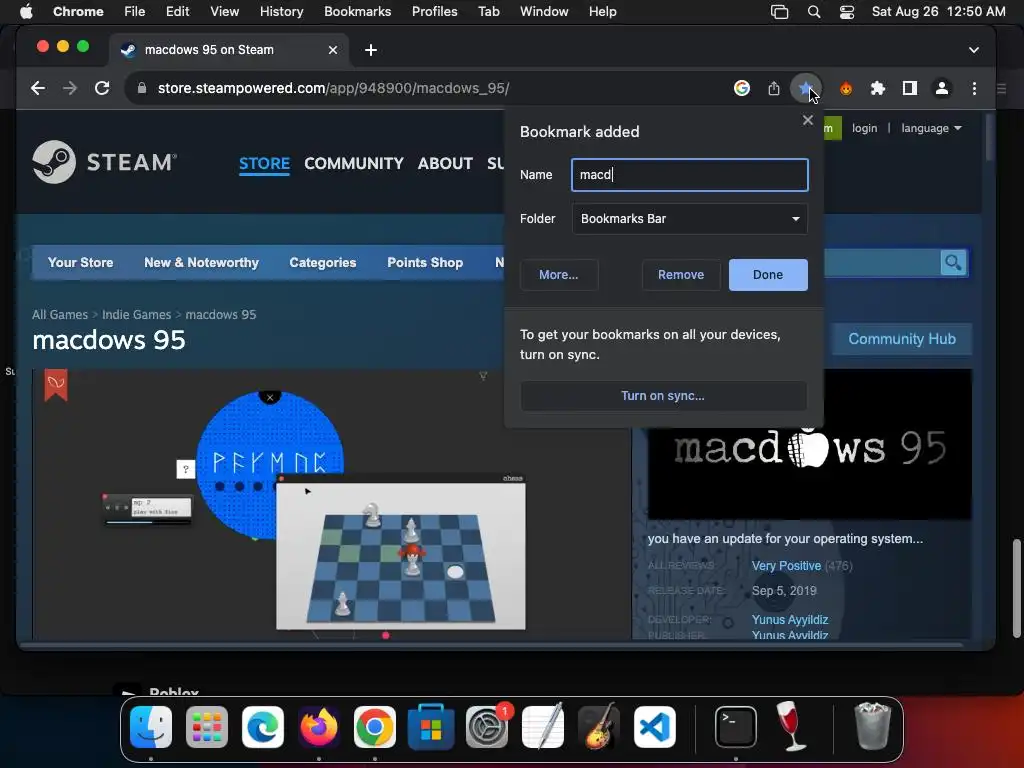Click the All Games breadcrumb
The height and width of the screenshot is (768, 1024).
point(60,315)
